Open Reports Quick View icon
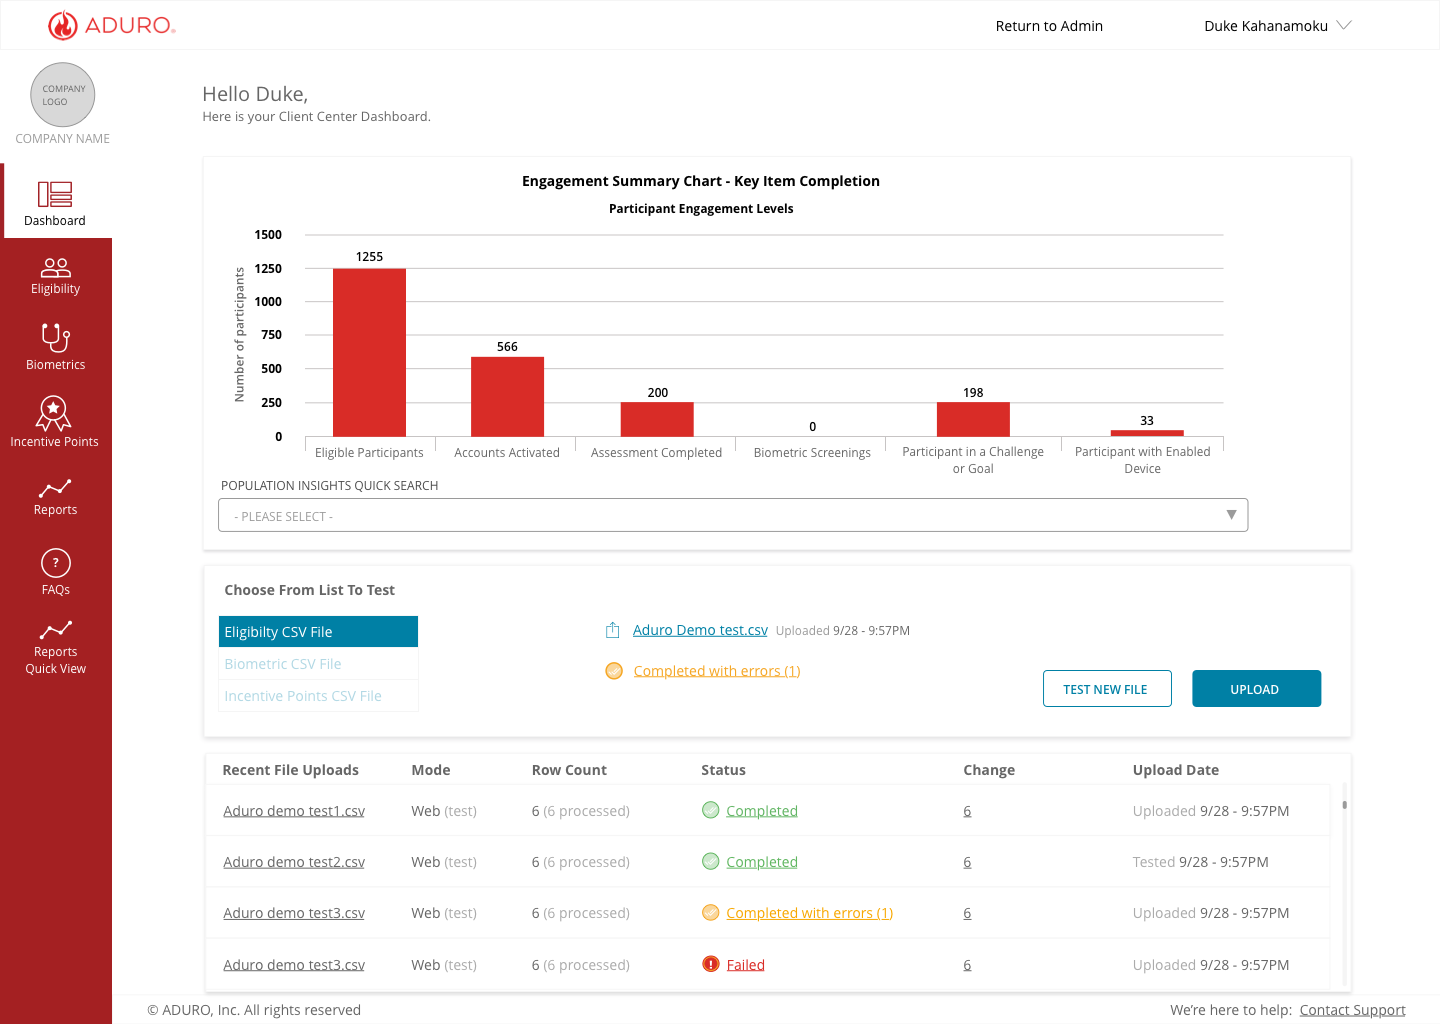1440x1024 pixels. (x=55, y=629)
